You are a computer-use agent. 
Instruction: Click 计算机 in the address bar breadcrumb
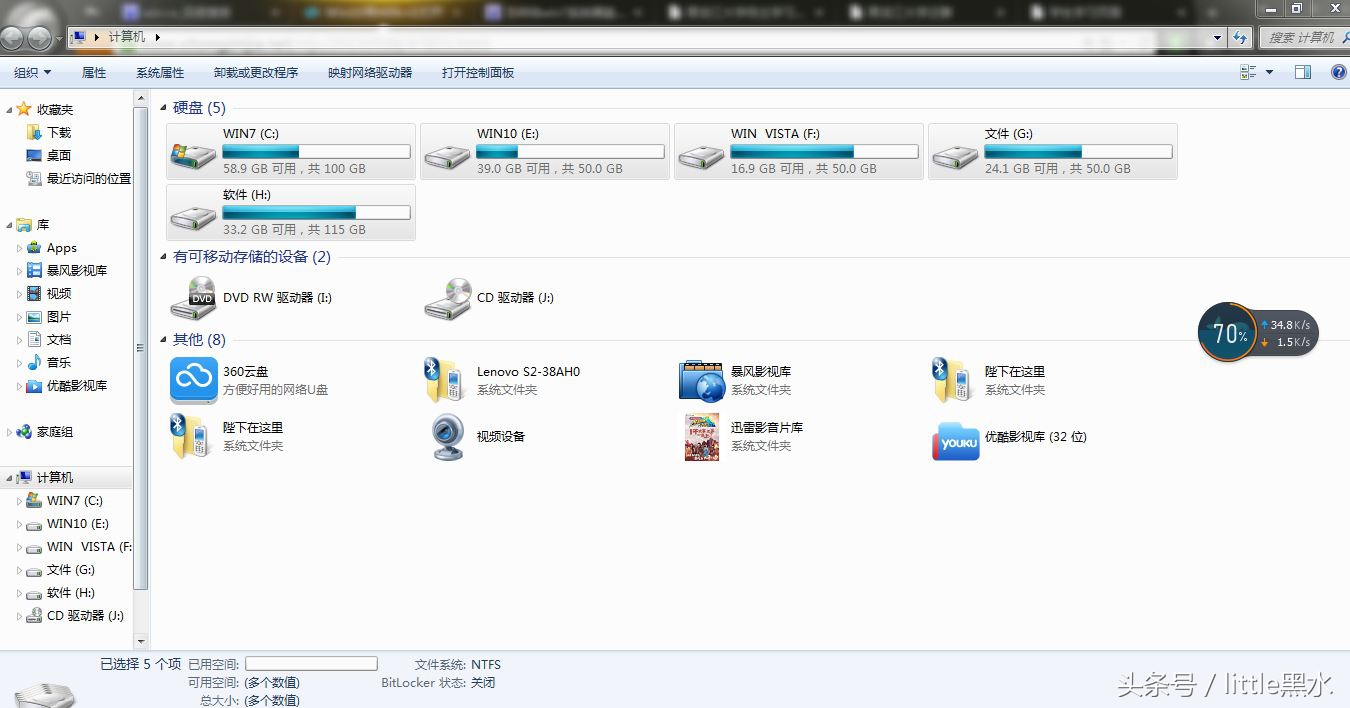tap(127, 37)
